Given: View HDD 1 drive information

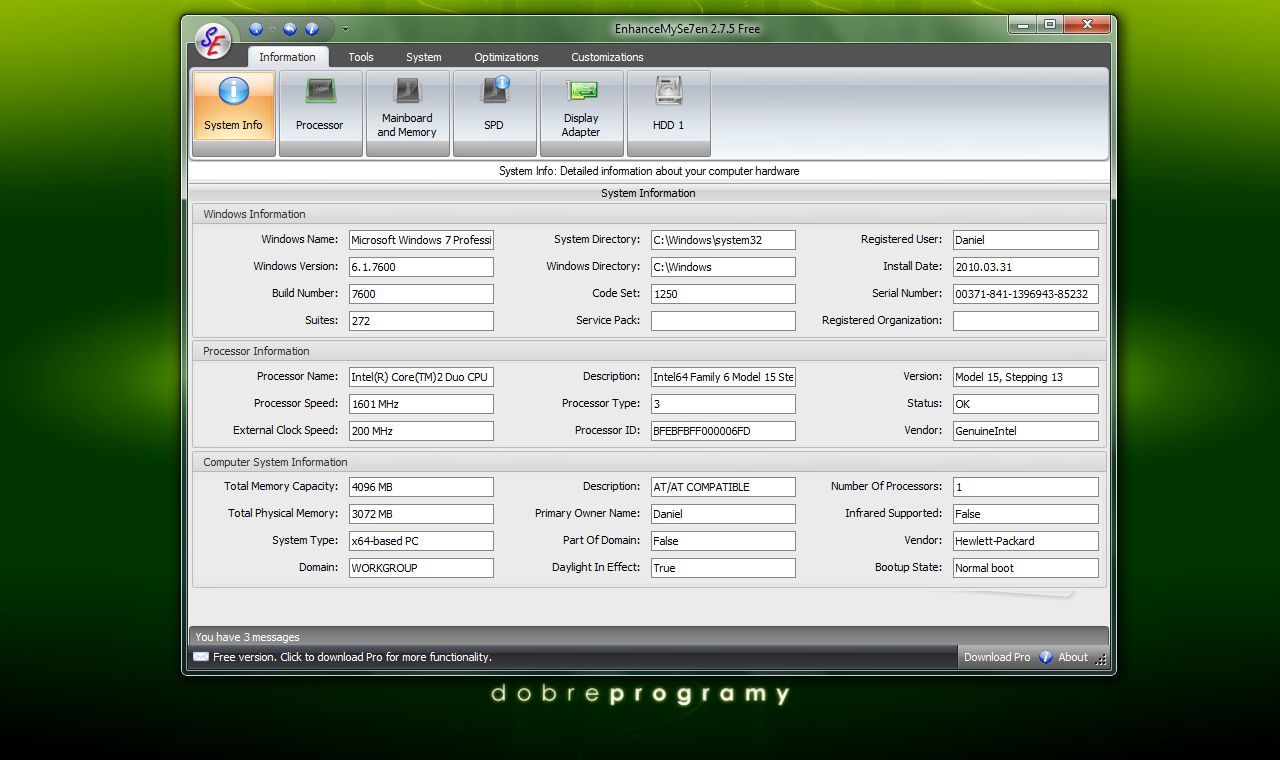Looking at the screenshot, I should point(668,113).
